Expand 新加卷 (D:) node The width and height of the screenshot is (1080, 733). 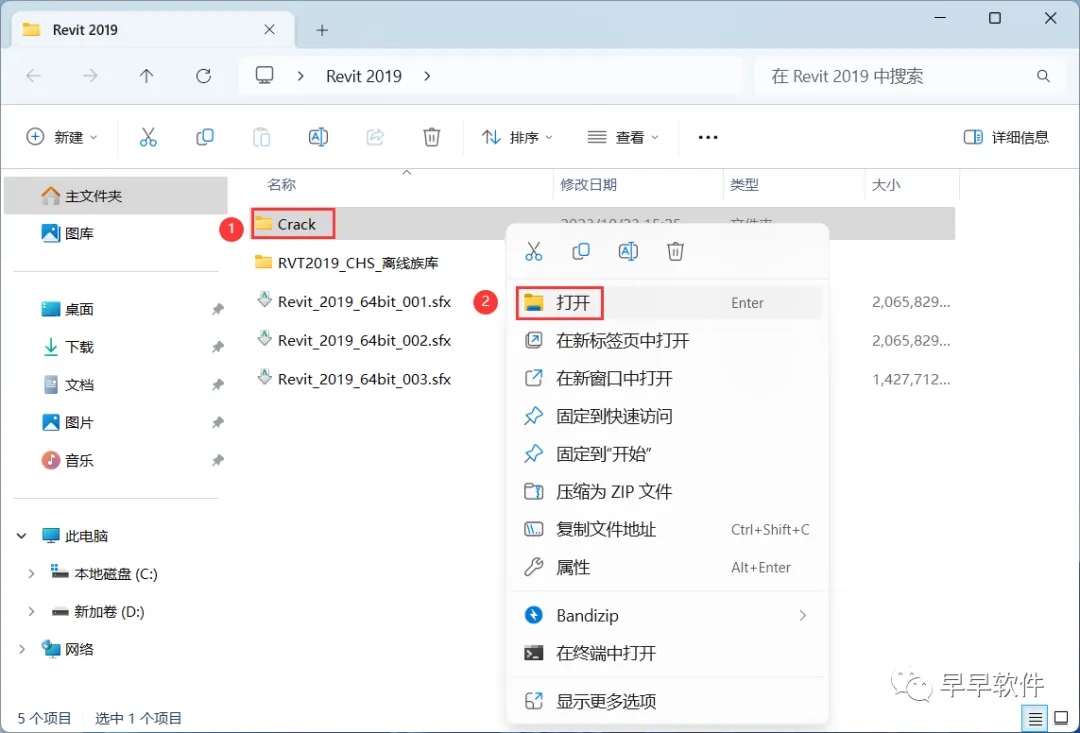click(x=31, y=611)
